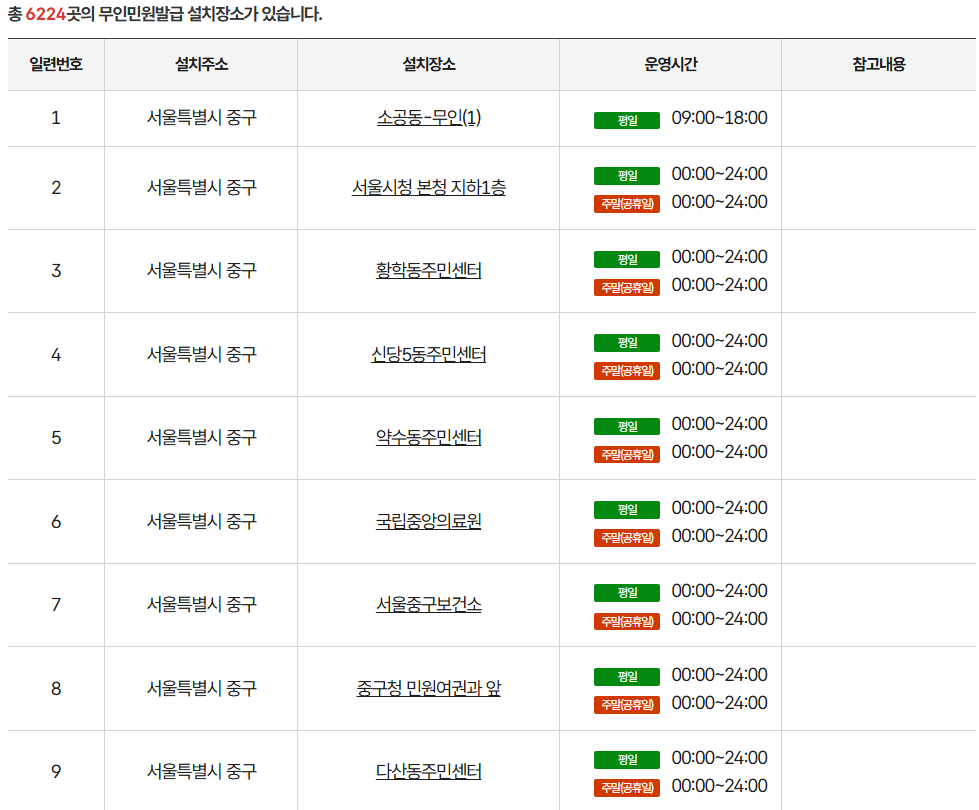The image size is (979, 810).
Task: Open the 다산동주민센터 link
Action: tap(428, 771)
